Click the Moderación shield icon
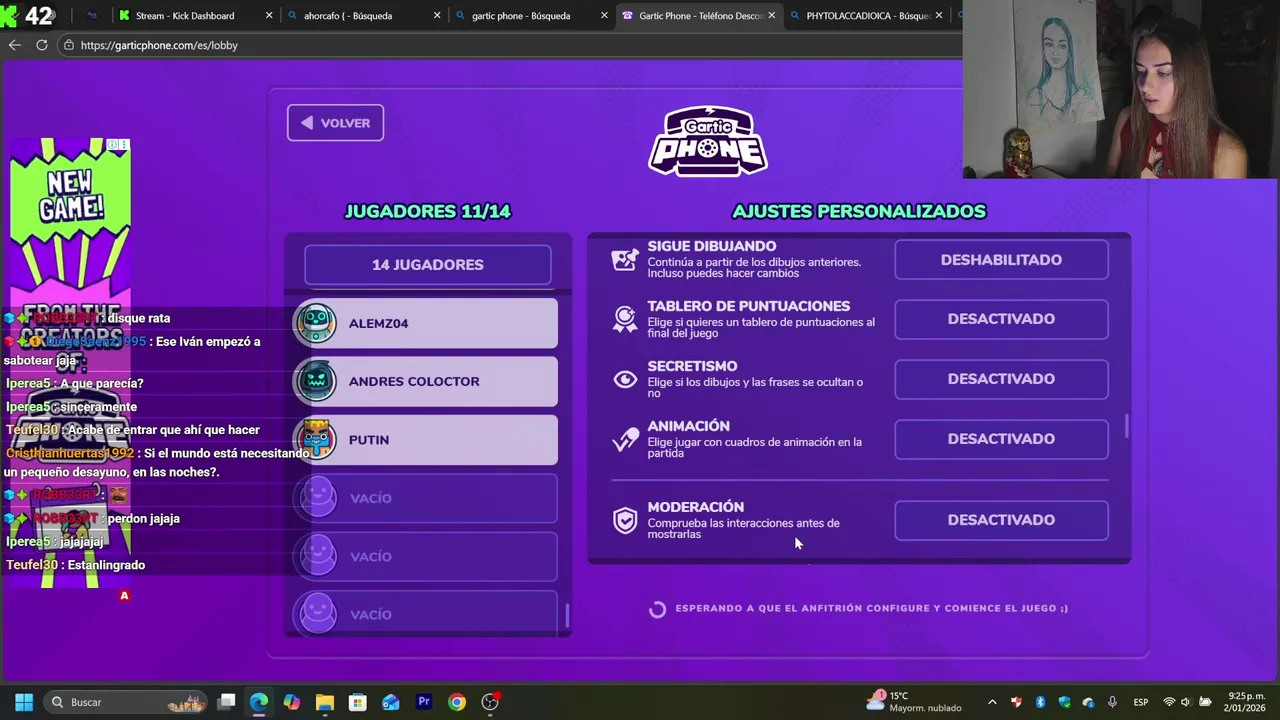Screen dimensions: 1280x720 pos(625,520)
